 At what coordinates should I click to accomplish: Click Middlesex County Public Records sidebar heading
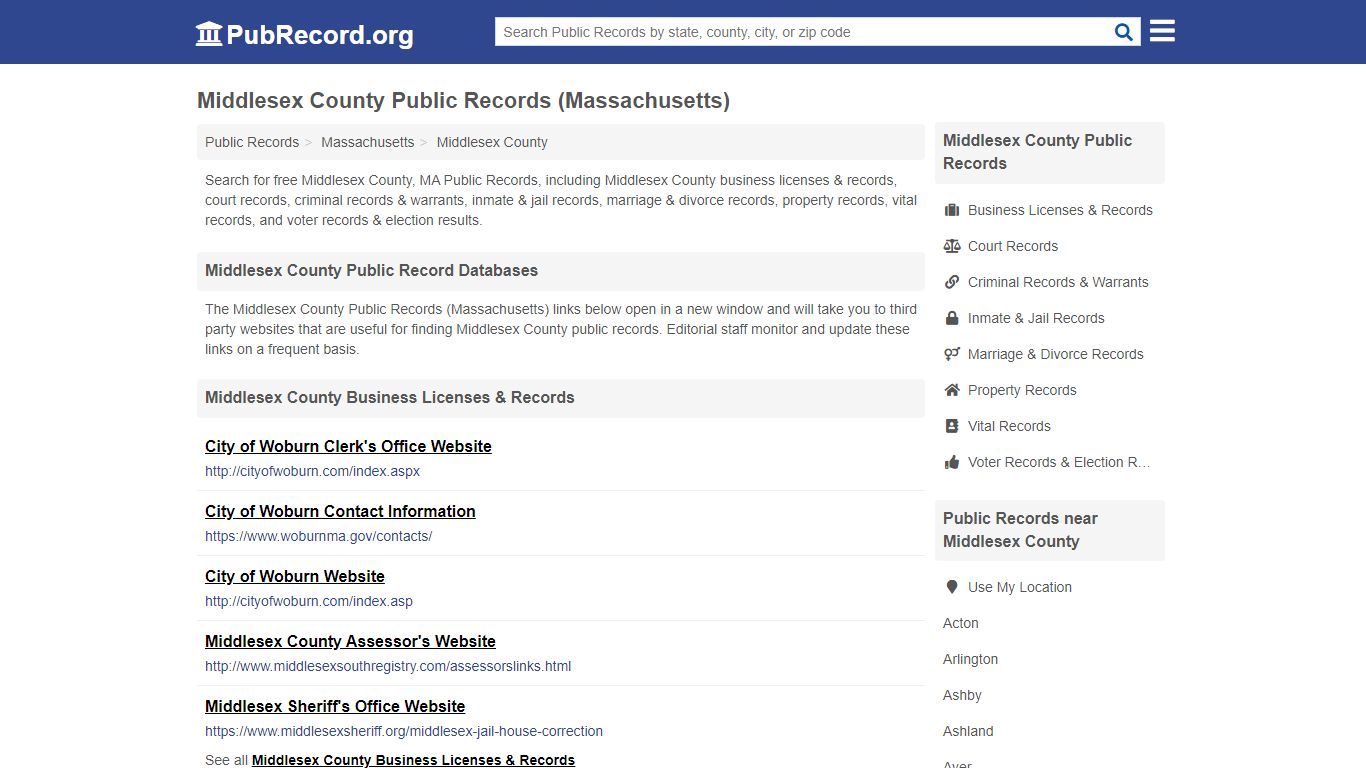(1037, 152)
